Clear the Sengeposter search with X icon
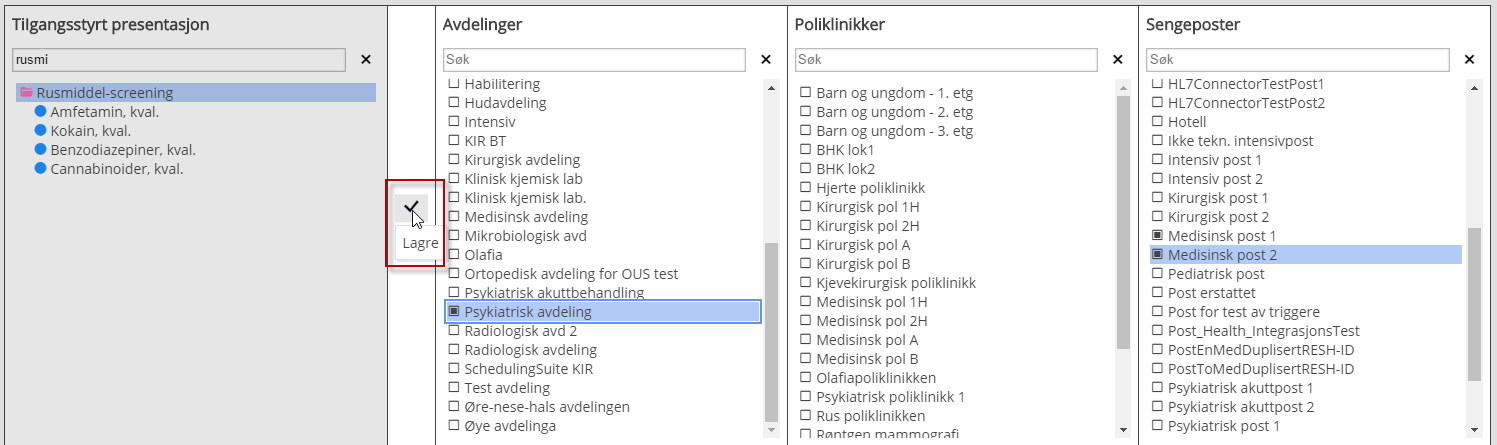This screenshot has width=1497, height=445. pos(1470,60)
